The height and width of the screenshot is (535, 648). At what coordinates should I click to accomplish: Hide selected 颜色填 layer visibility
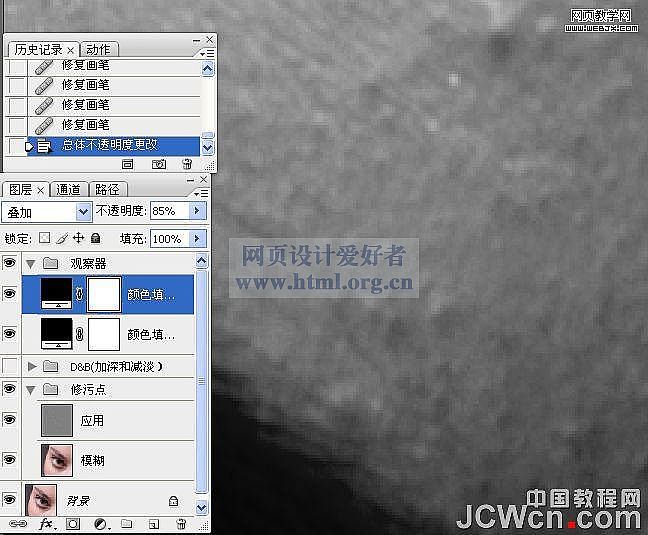10,293
